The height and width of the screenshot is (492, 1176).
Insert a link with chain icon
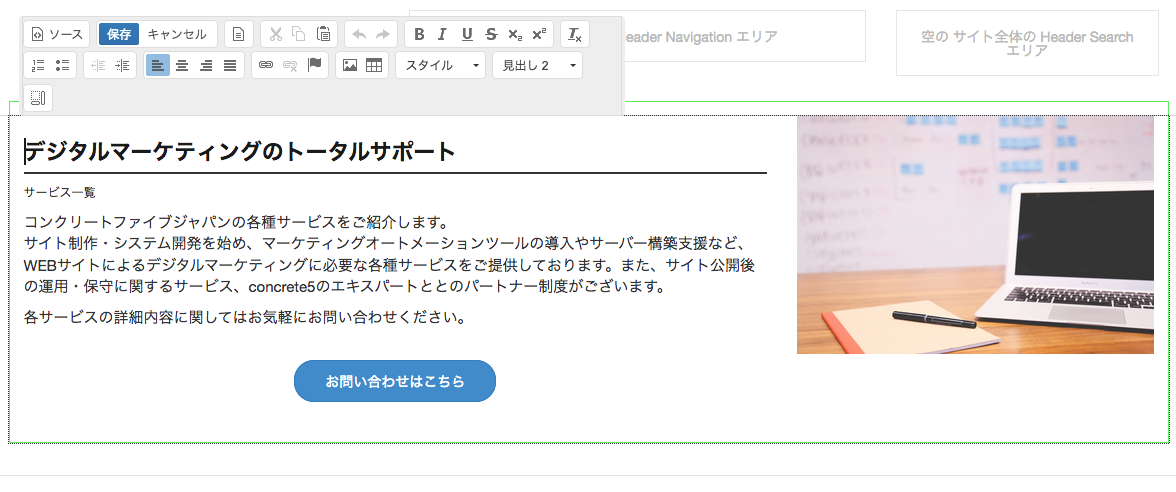(266, 65)
